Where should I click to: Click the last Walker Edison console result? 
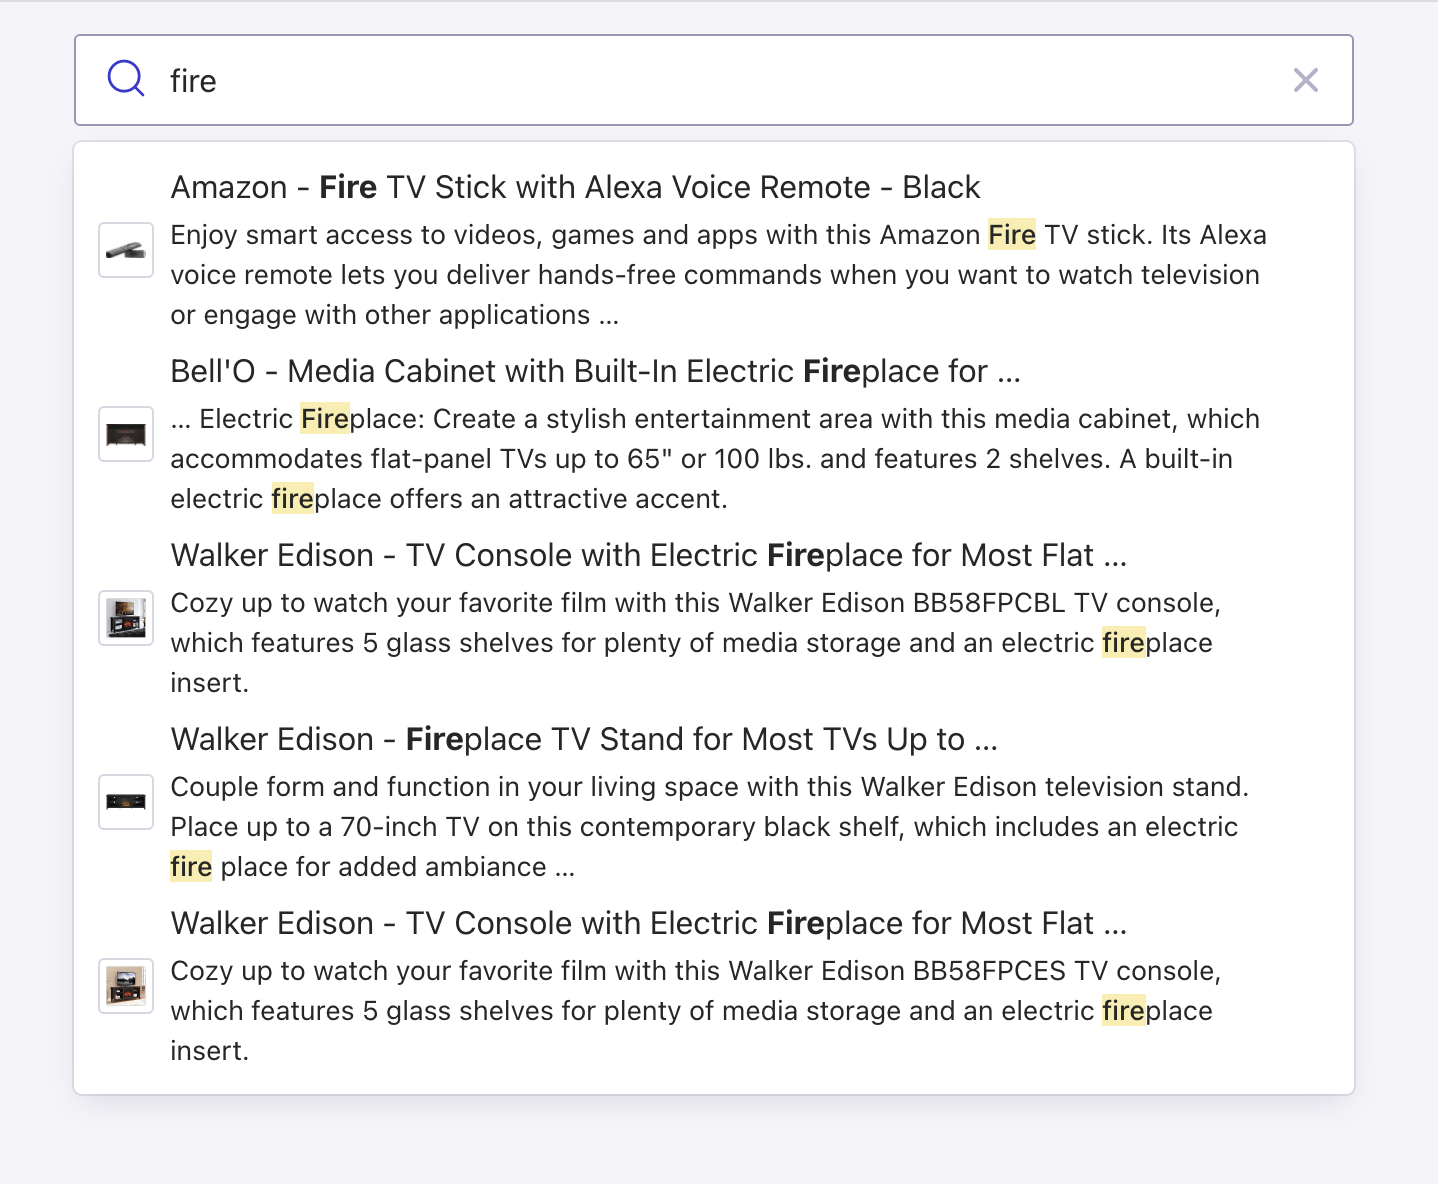tap(649, 923)
